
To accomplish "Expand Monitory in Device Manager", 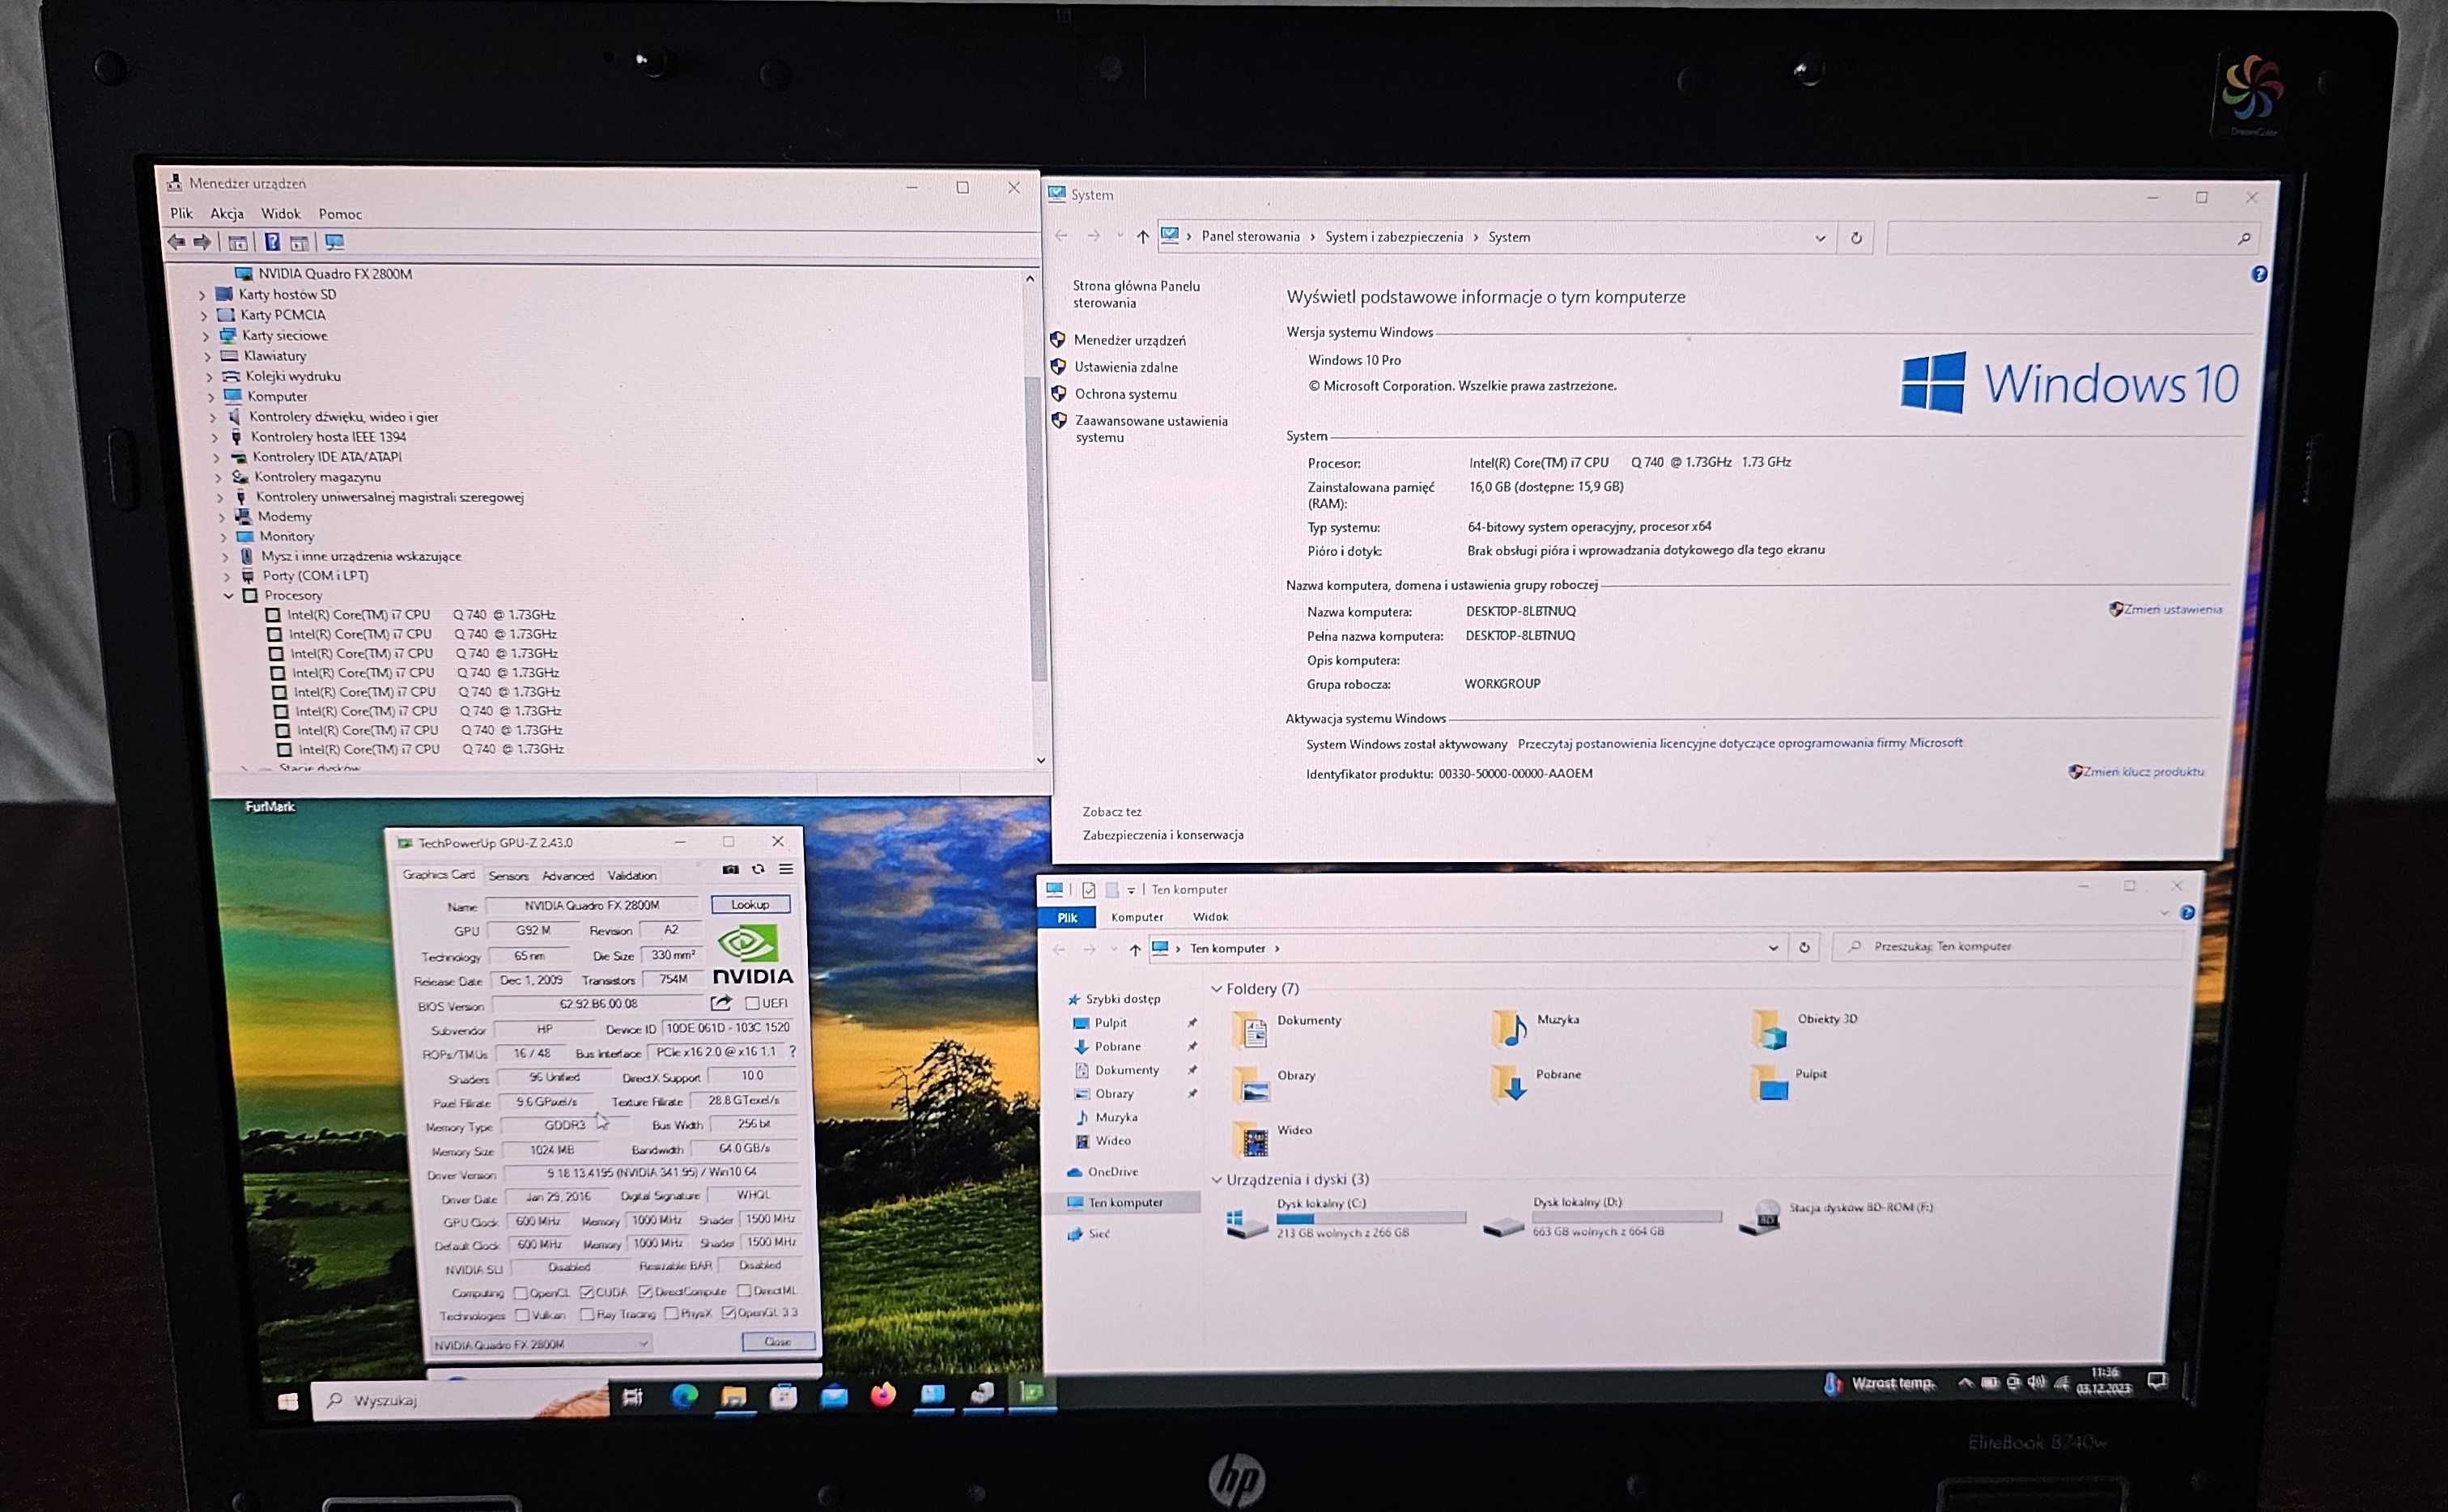I will coord(224,537).
